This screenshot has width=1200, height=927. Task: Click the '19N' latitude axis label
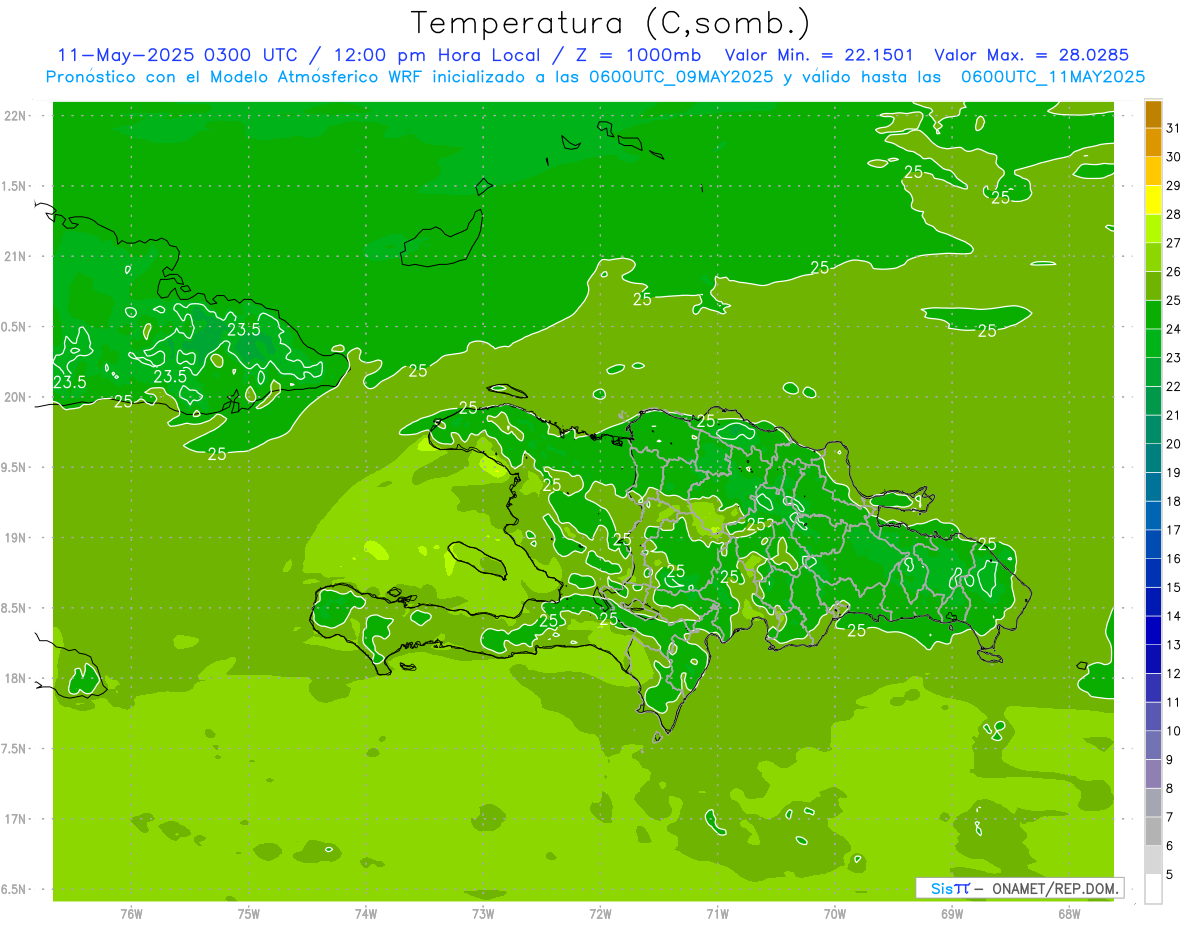pyautogui.click(x=15, y=538)
